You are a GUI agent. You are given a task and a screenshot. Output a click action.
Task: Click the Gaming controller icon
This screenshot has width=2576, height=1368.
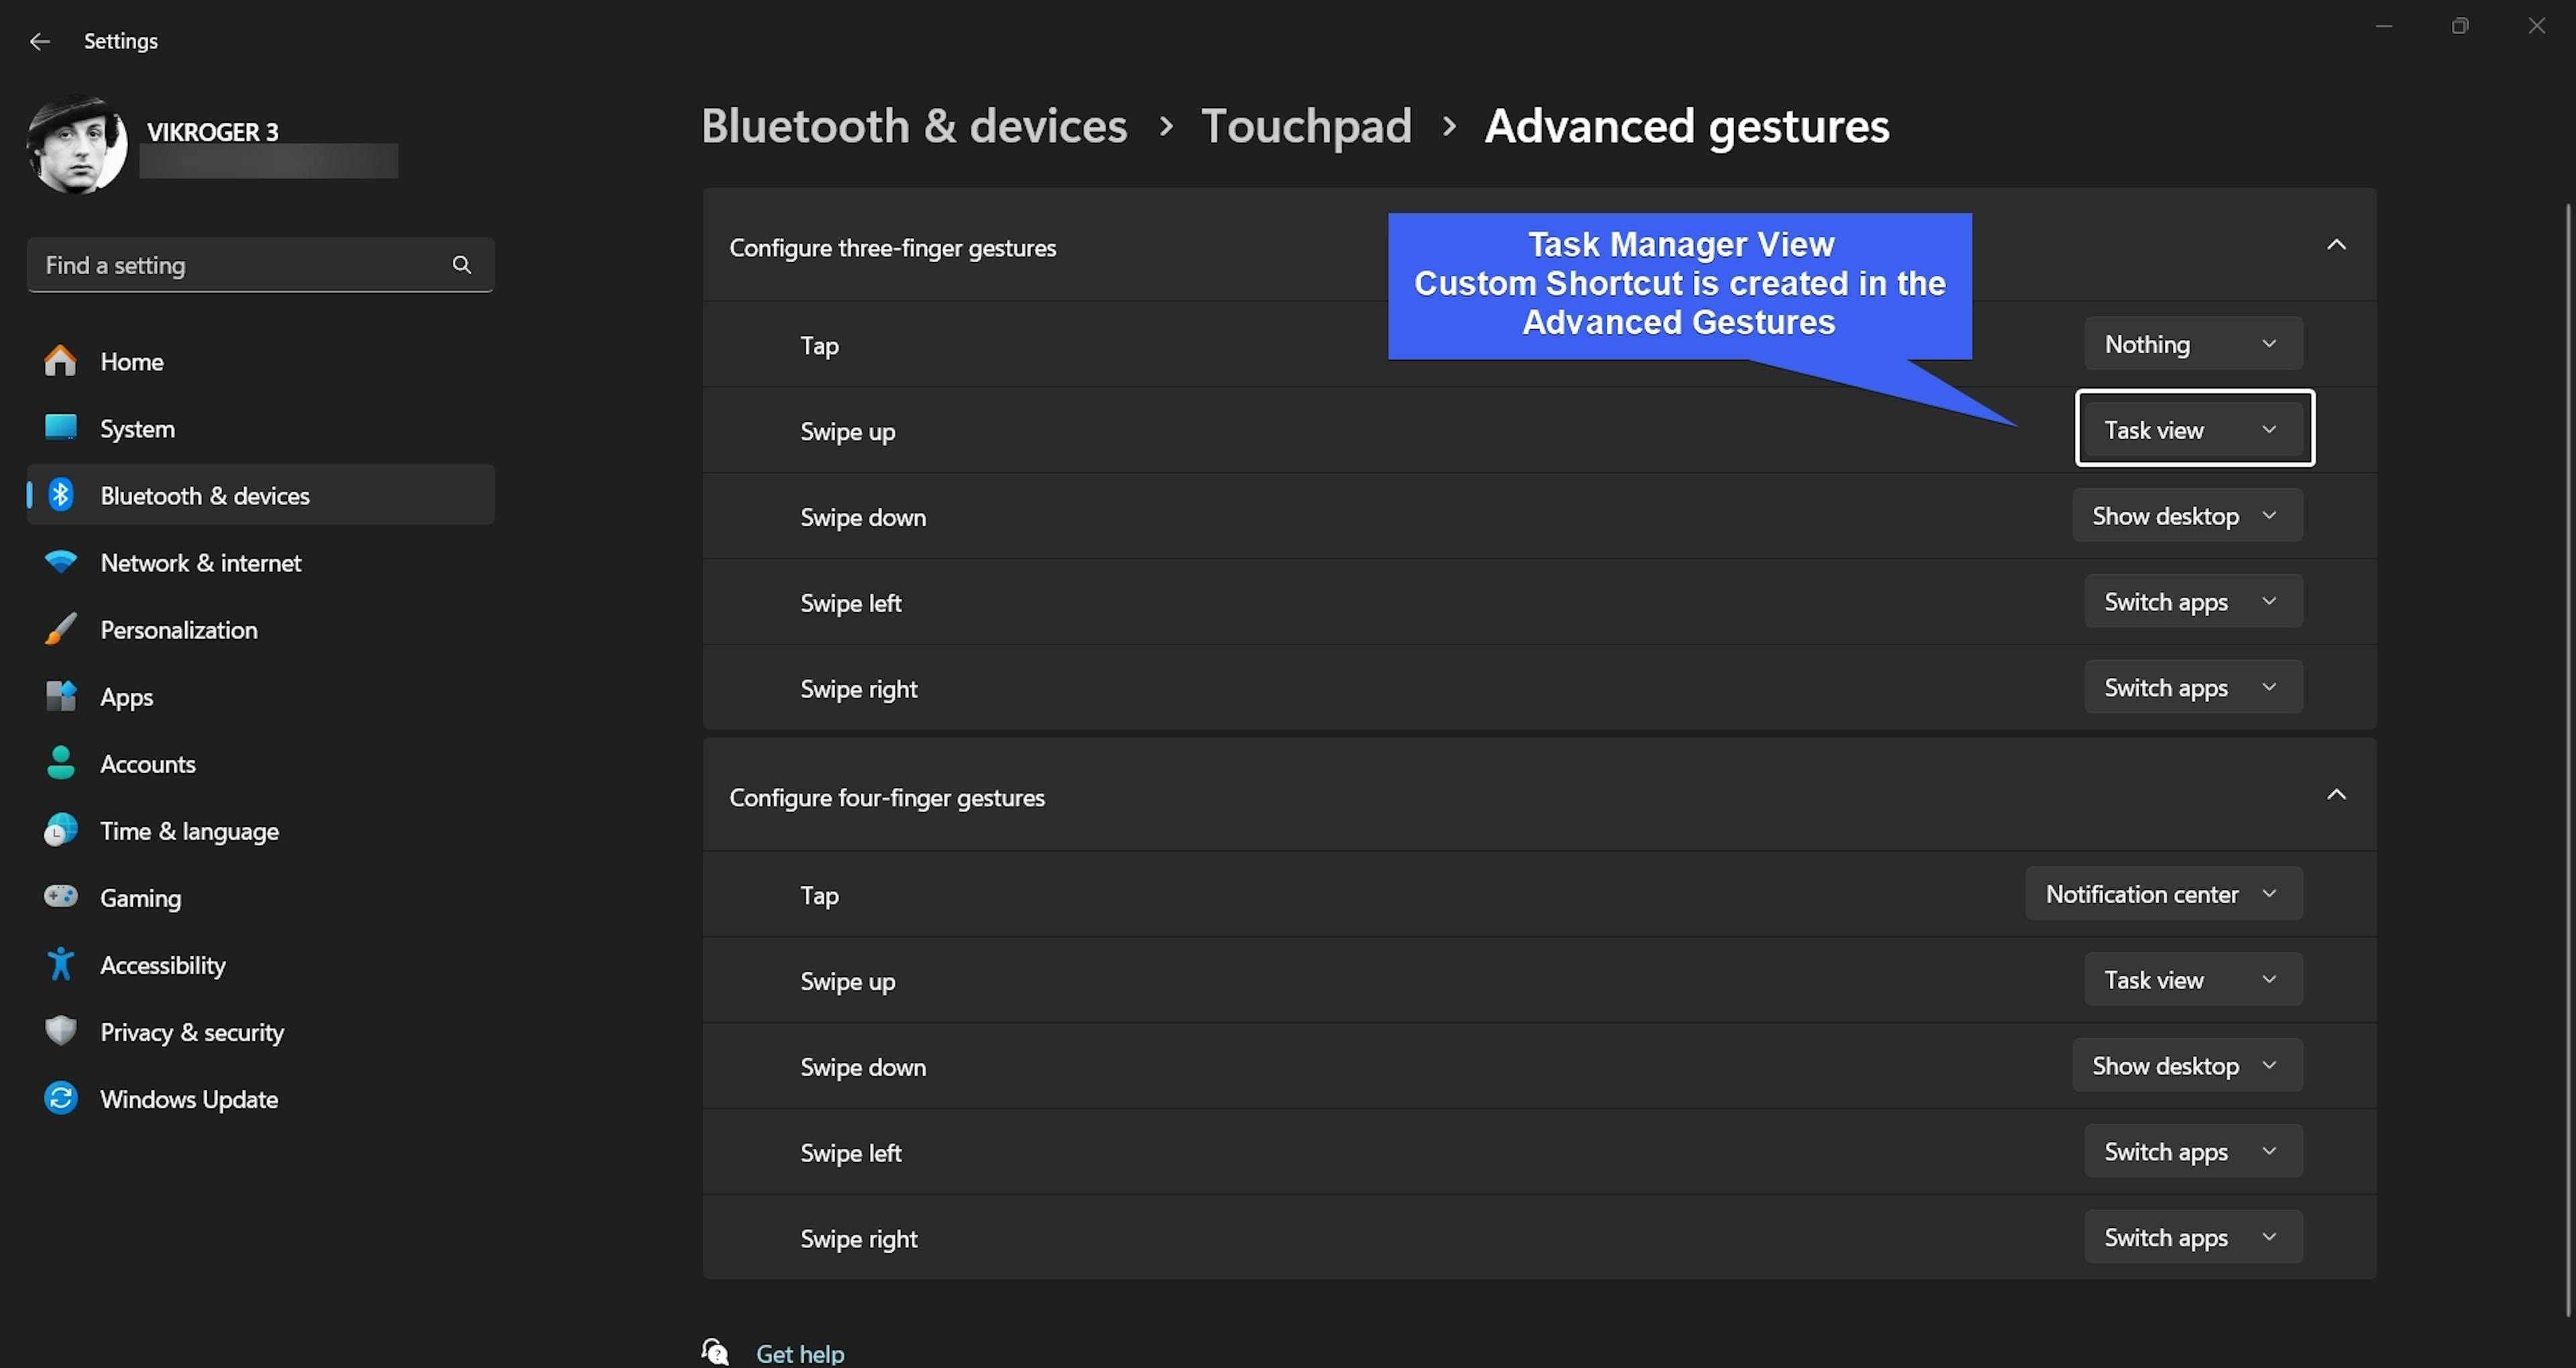pos(60,897)
